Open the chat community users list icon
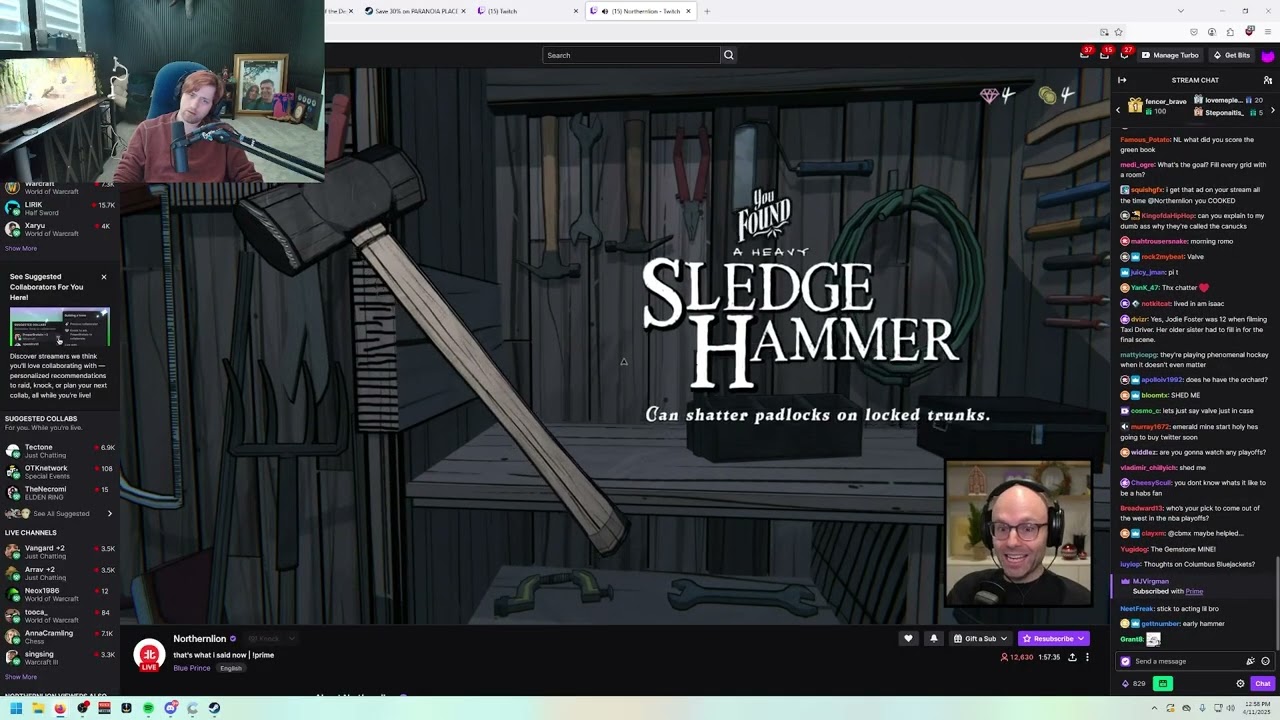Viewport: 1280px width, 720px height. pos(1267,80)
